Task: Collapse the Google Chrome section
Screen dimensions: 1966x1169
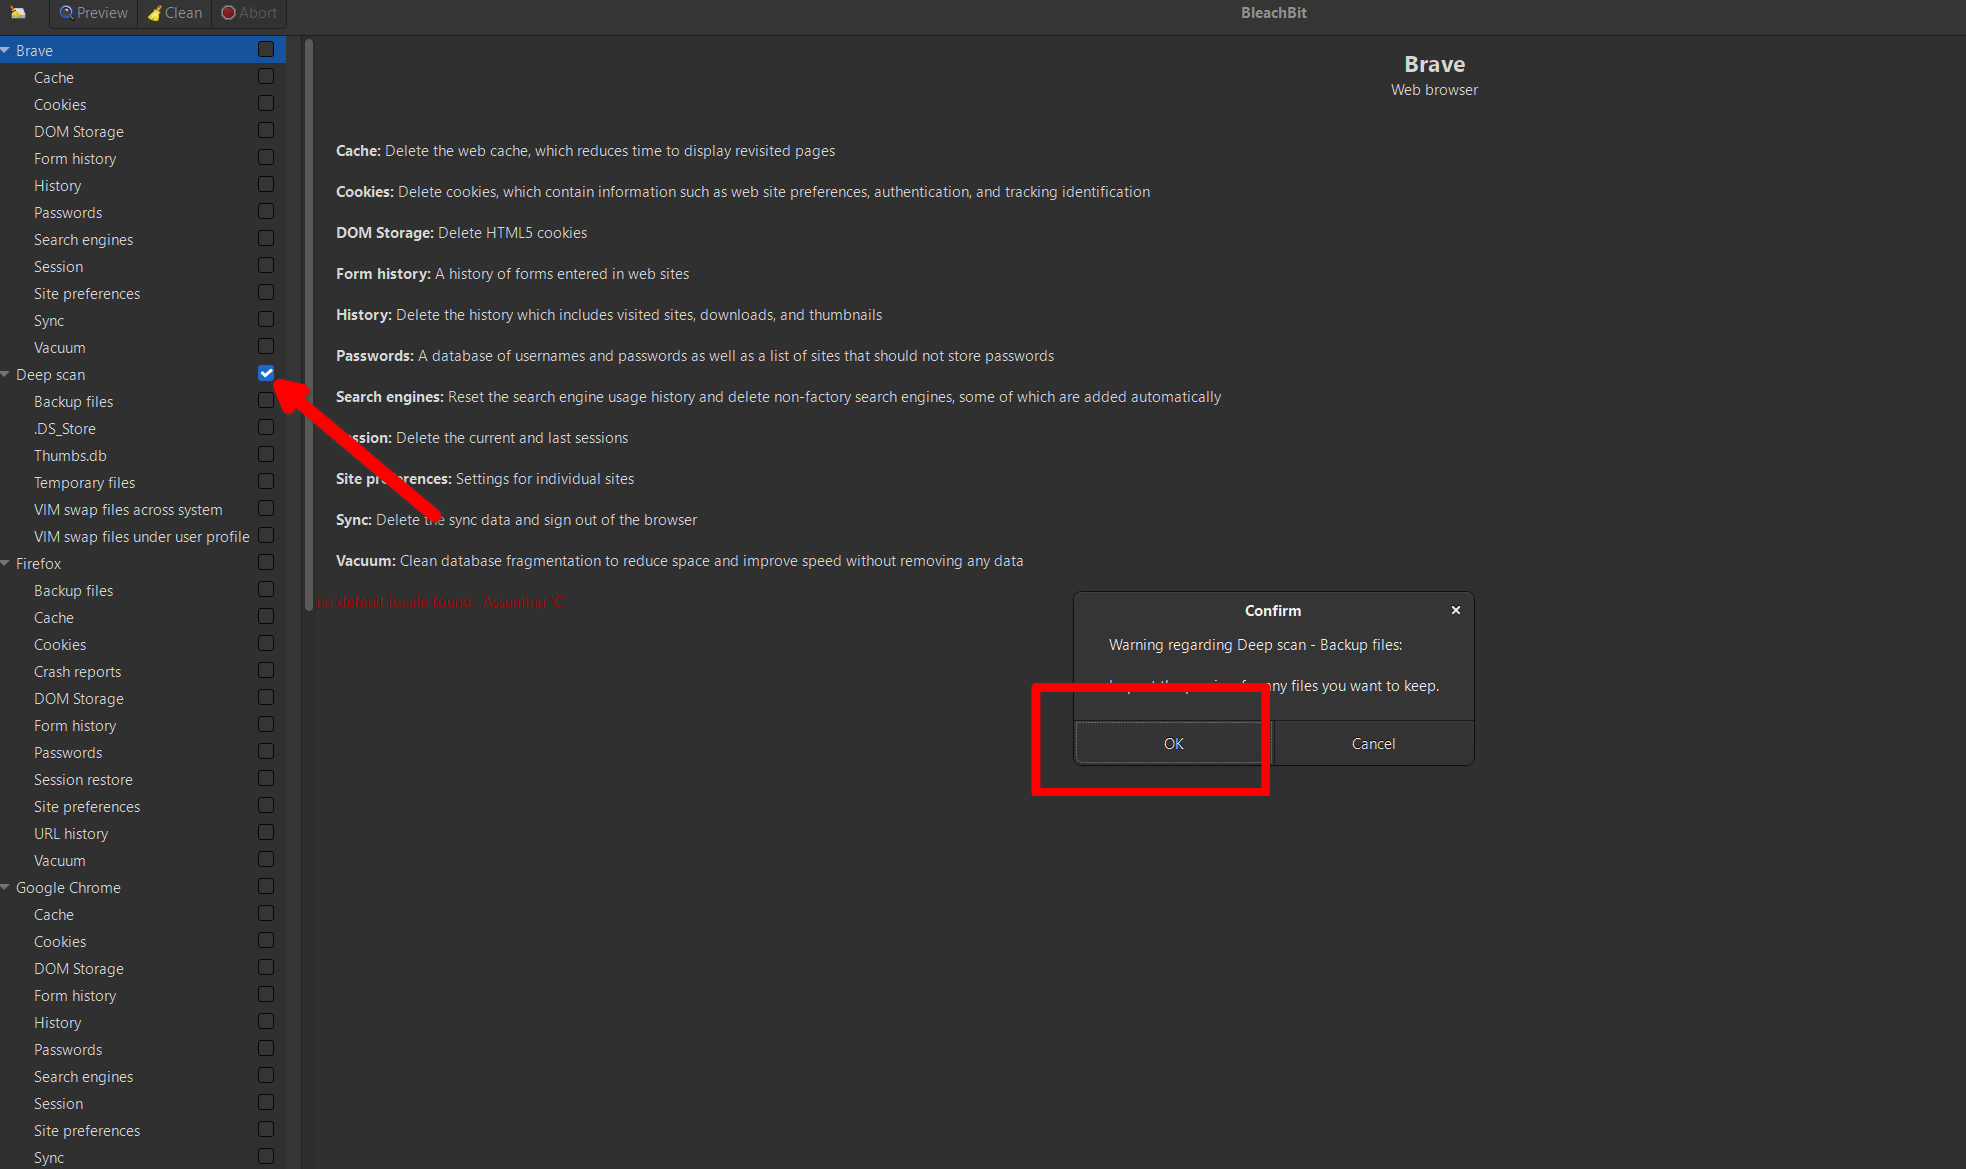Action: coord(6,887)
